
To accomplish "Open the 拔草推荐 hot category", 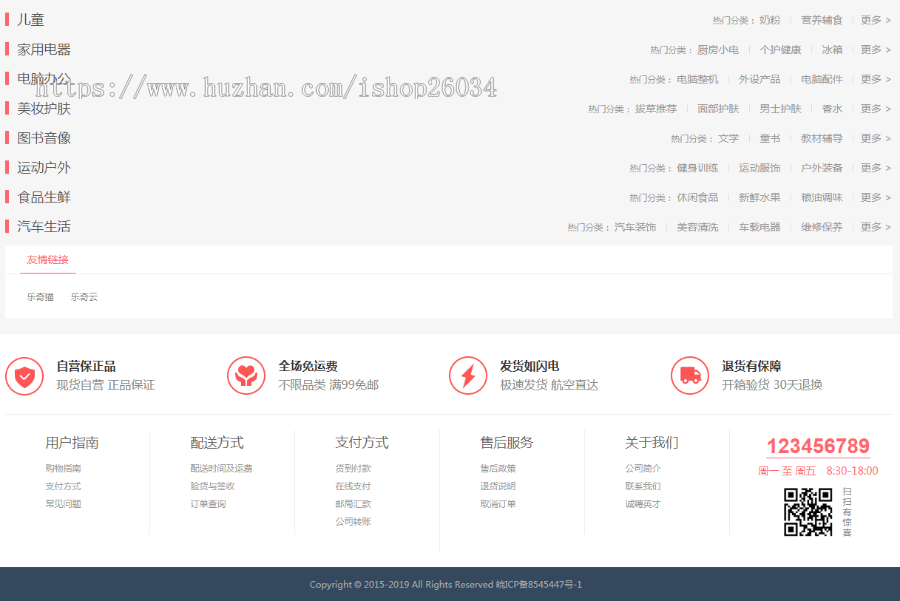I will (x=656, y=108).
